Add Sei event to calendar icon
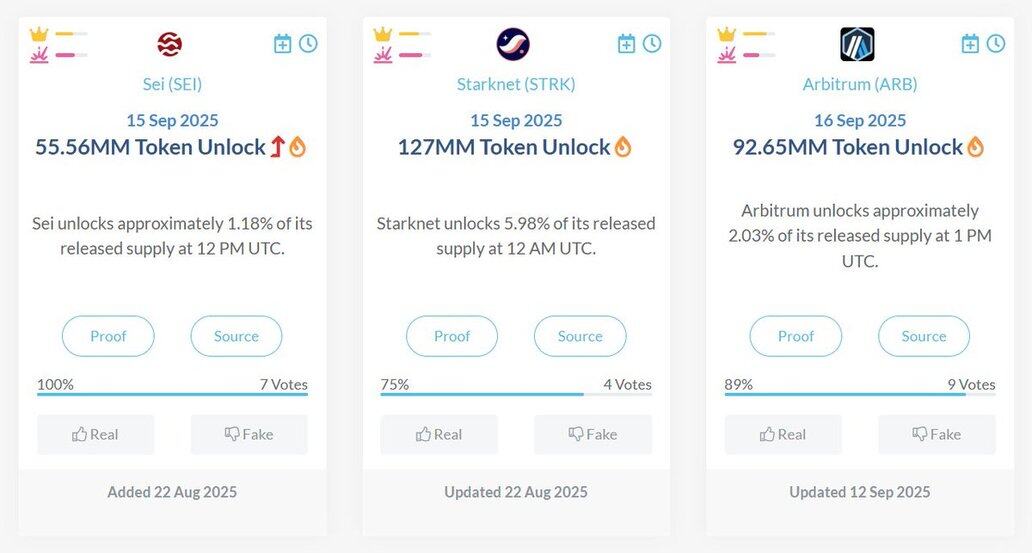The image size is (1032, 553). [x=282, y=43]
